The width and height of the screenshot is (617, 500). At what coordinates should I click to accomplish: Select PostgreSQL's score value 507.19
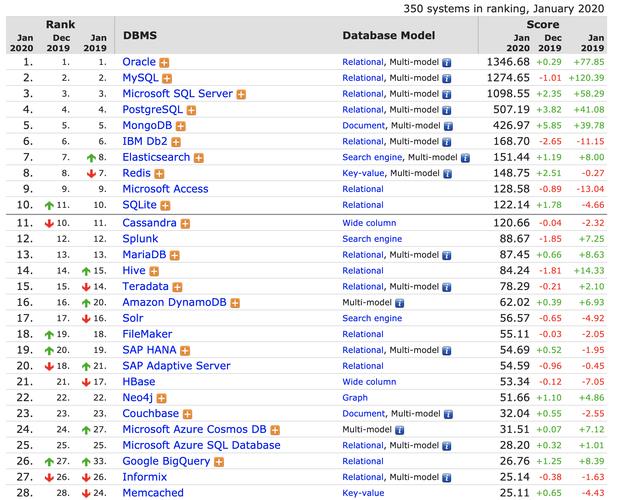511,109
